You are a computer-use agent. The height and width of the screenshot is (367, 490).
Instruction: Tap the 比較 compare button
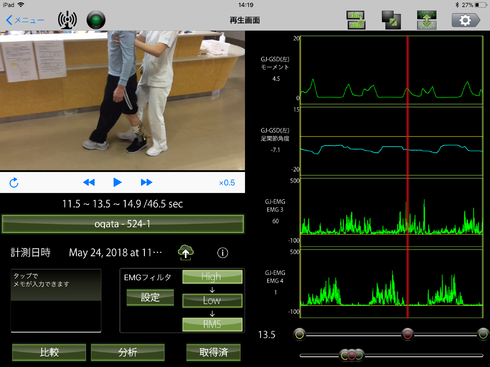[x=49, y=352]
